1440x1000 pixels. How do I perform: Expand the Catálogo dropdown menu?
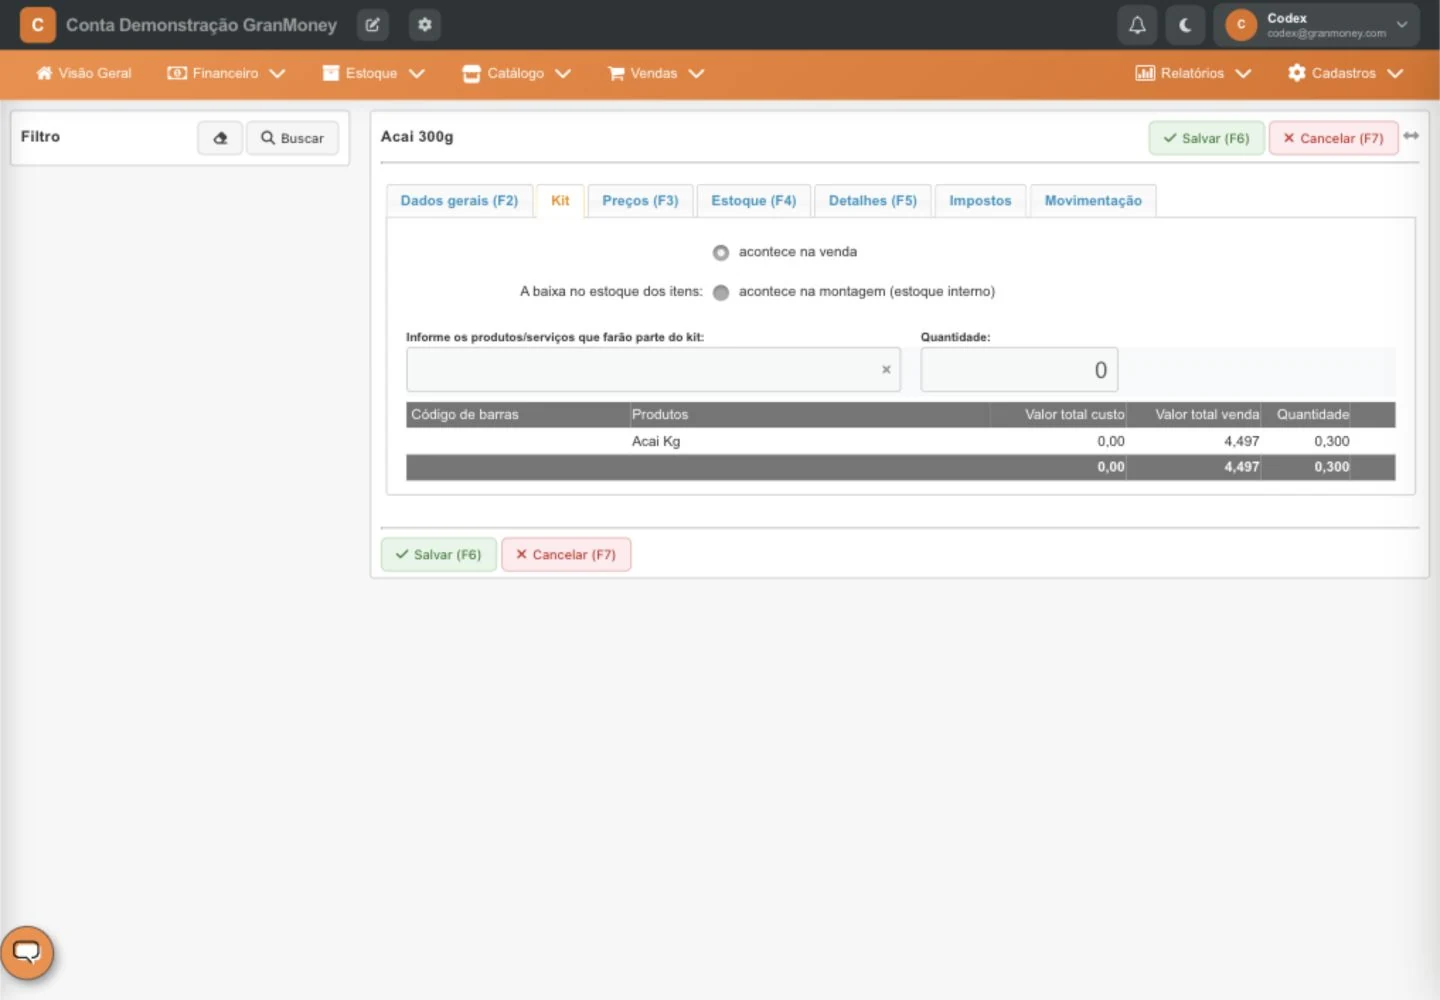click(516, 73)
